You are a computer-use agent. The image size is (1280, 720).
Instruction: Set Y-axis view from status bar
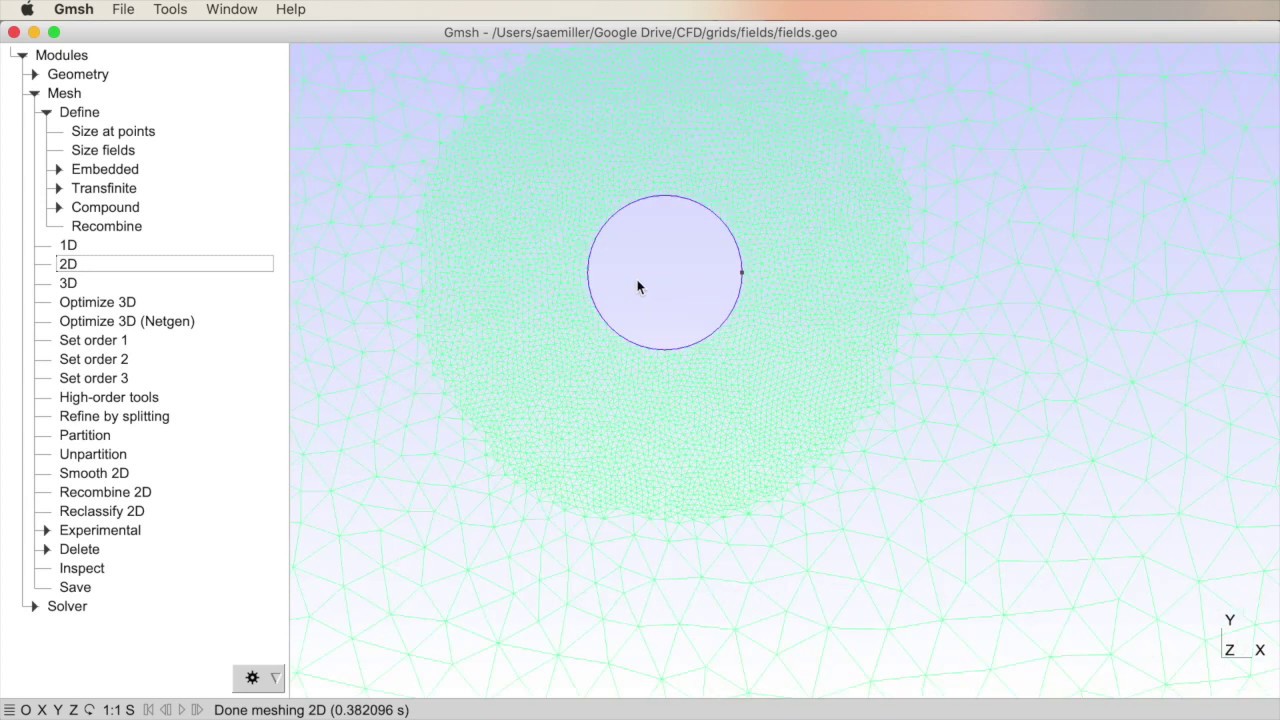pos(57,710)
